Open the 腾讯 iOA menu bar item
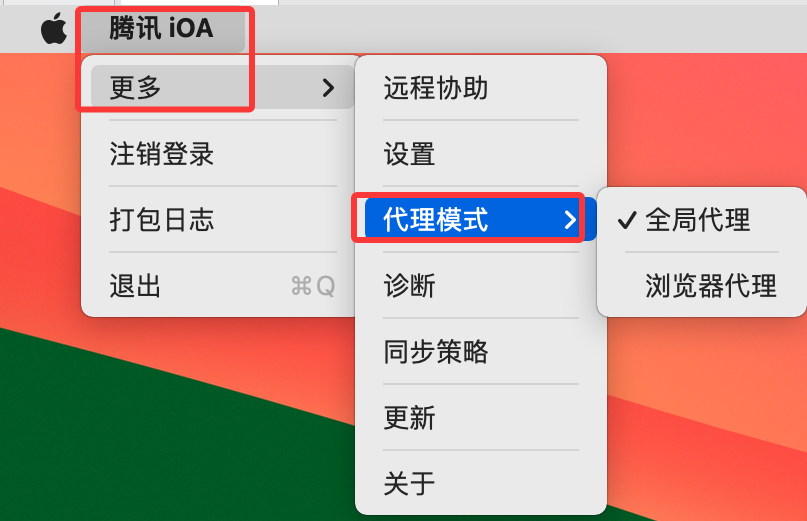 pos(161,28)
